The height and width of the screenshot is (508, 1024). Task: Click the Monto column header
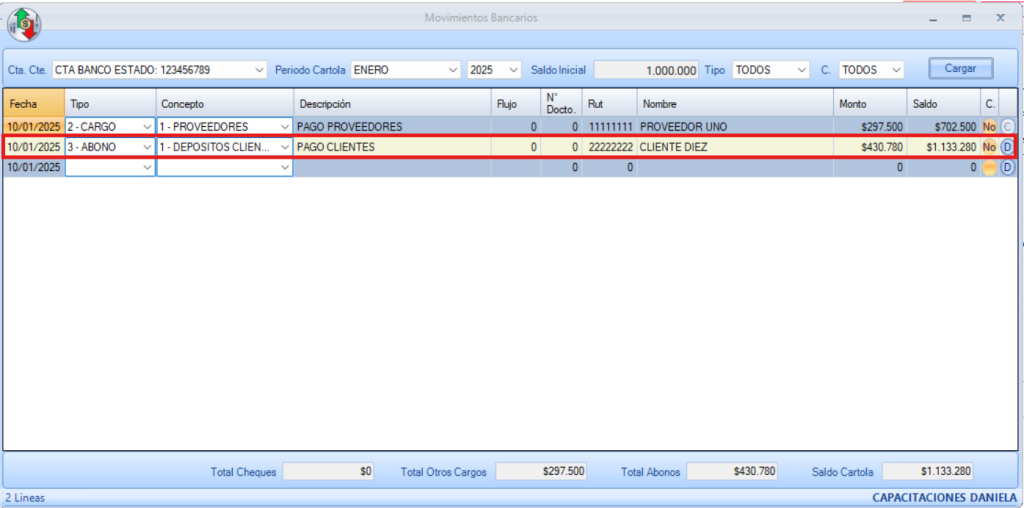pos(870,104)
